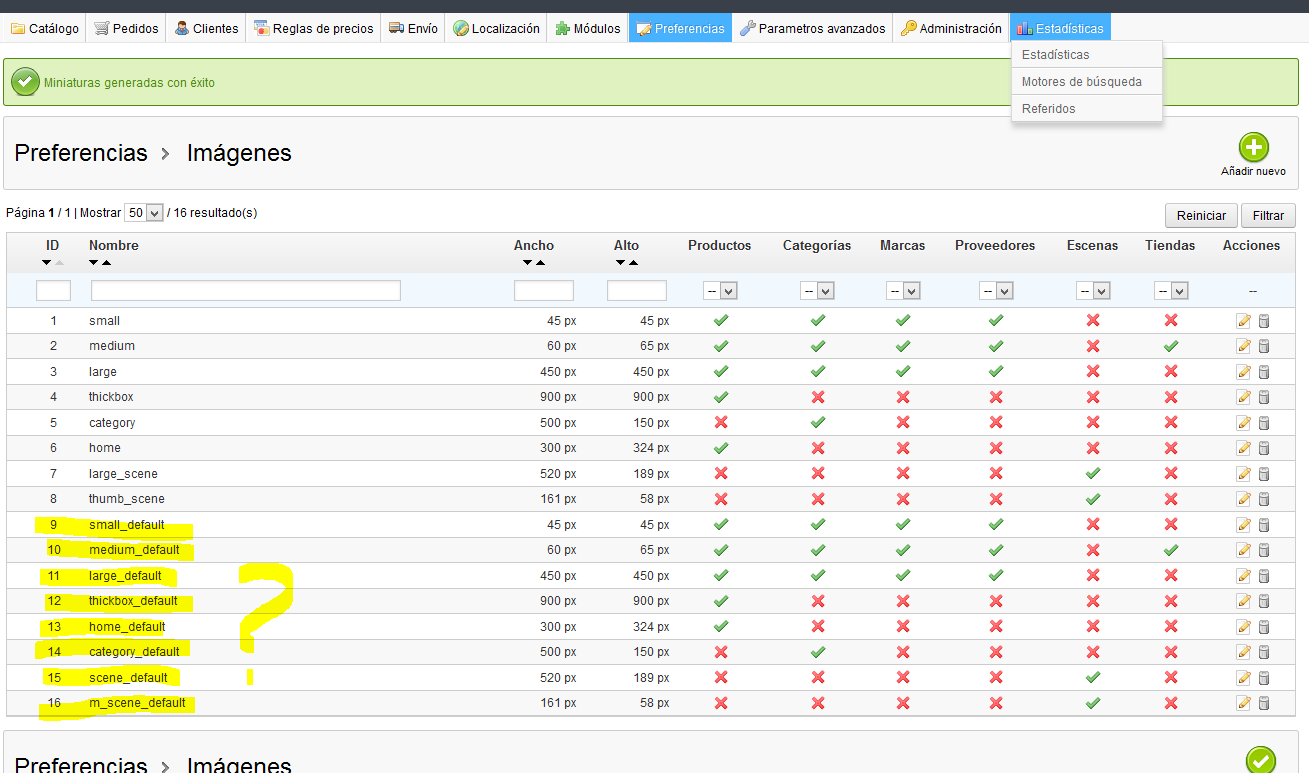Open the Módulos menu tab
1309x773 pixels.
[587, 29]
